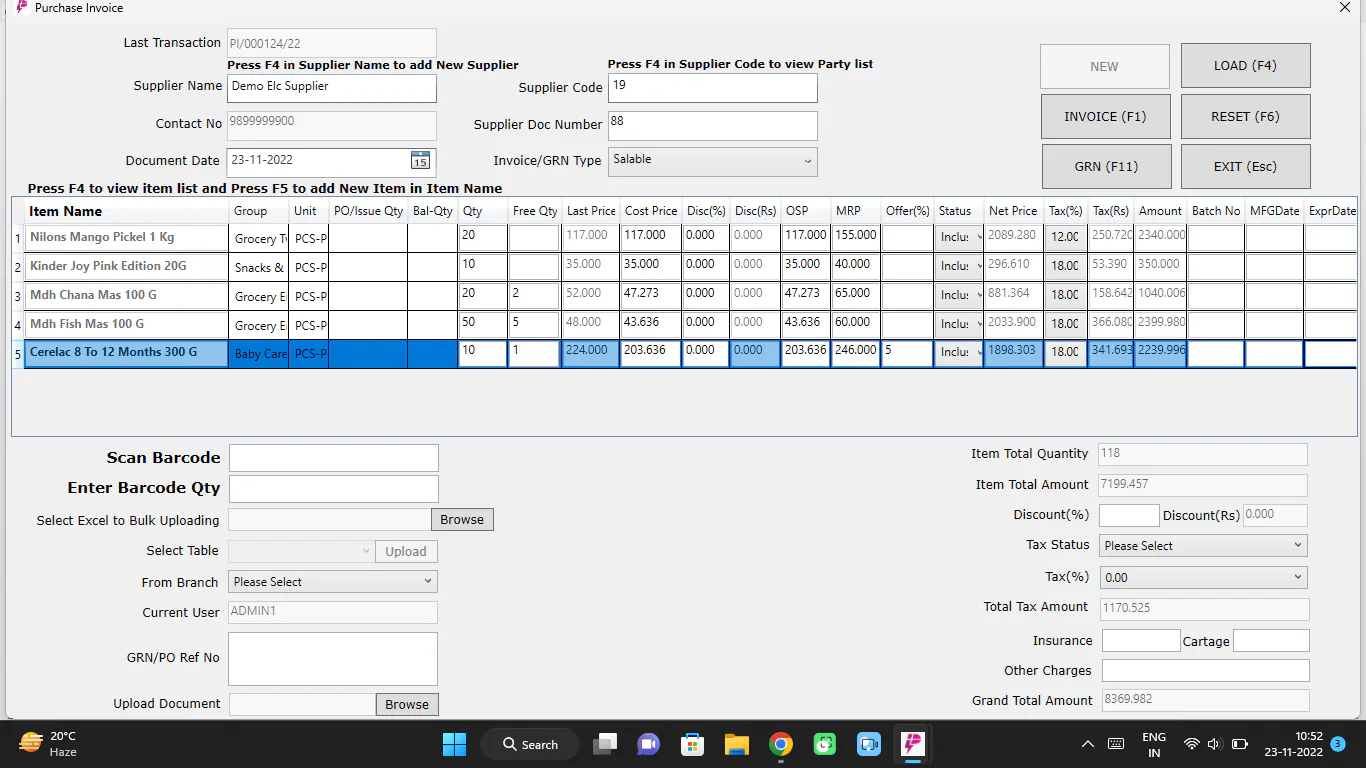The height and width of the screenshot is (768, 1366).
Task: Click the Supplier Doc Number field
Action: 712,125
